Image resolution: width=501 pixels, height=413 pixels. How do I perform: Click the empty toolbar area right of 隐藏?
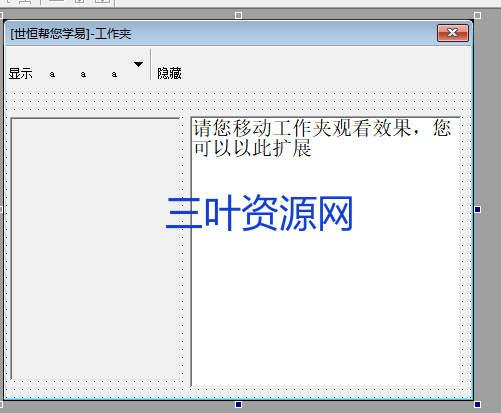pyautogui.click(x=327, y=67)
